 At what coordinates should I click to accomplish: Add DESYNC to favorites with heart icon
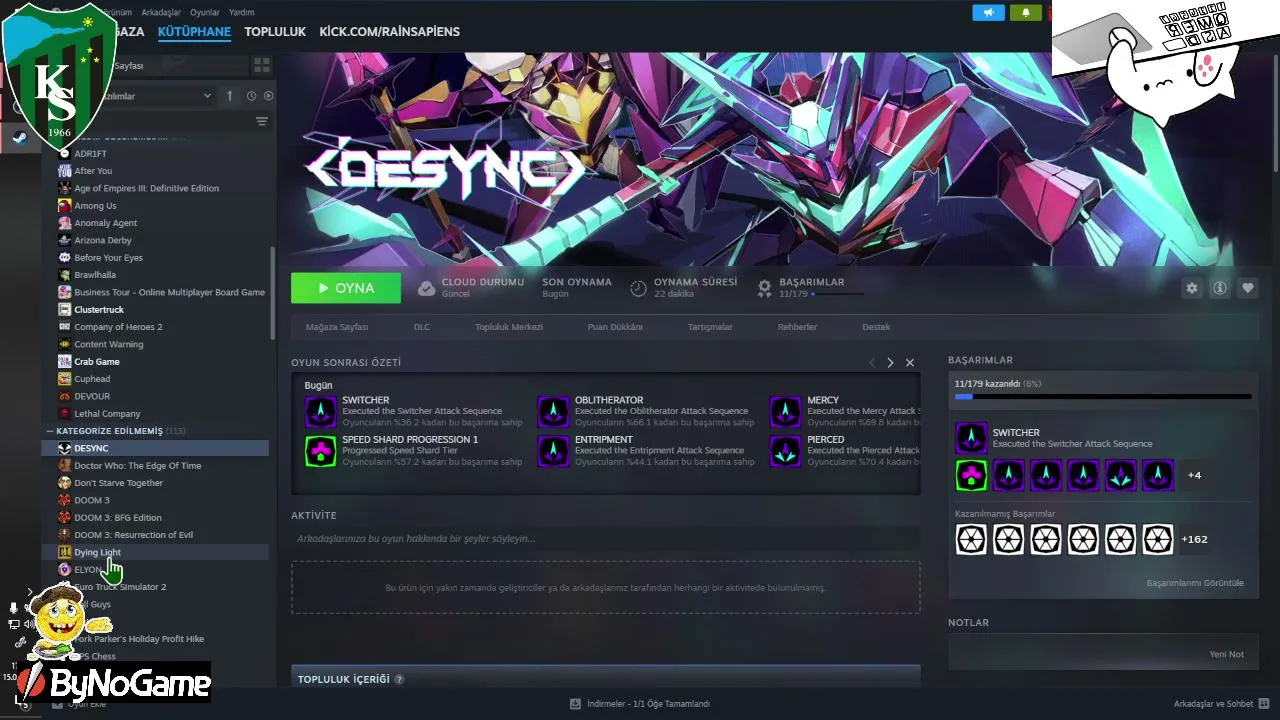coord(1247,288)
